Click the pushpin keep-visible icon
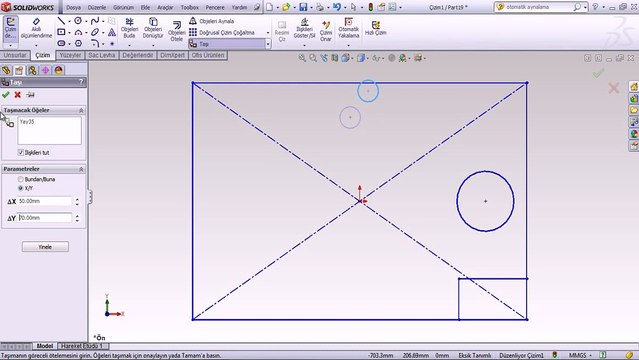This screenshot has height=360, width=639. click(30, 95)
